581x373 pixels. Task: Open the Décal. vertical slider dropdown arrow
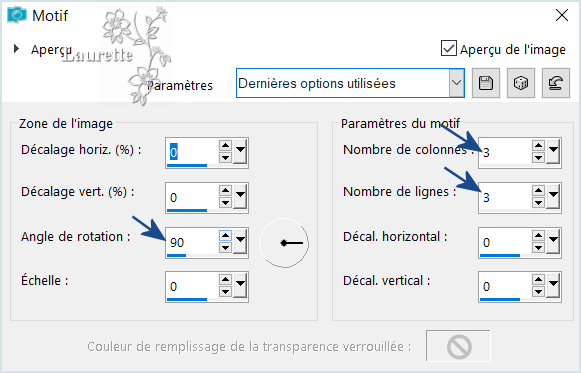(553, 285)
